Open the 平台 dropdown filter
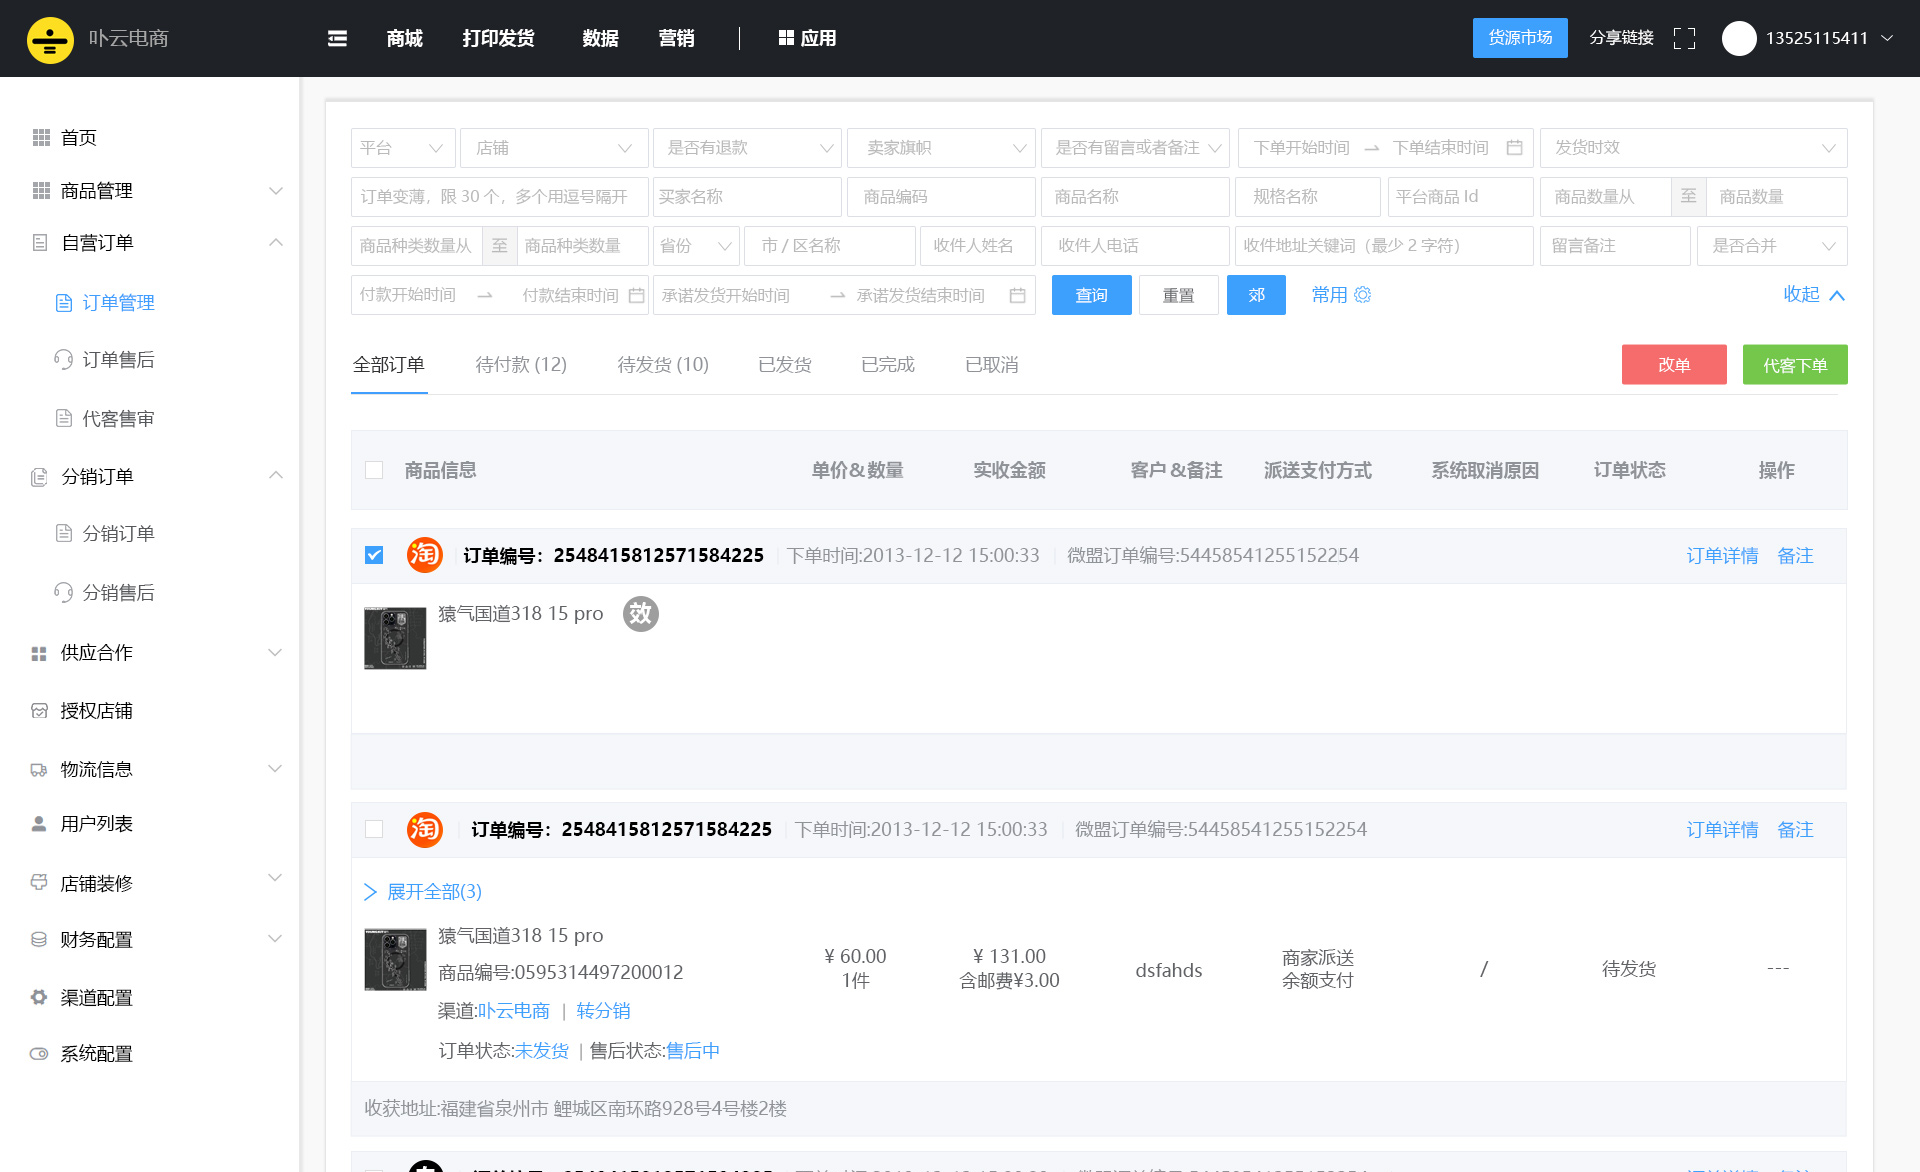 (x=403, y=147)
